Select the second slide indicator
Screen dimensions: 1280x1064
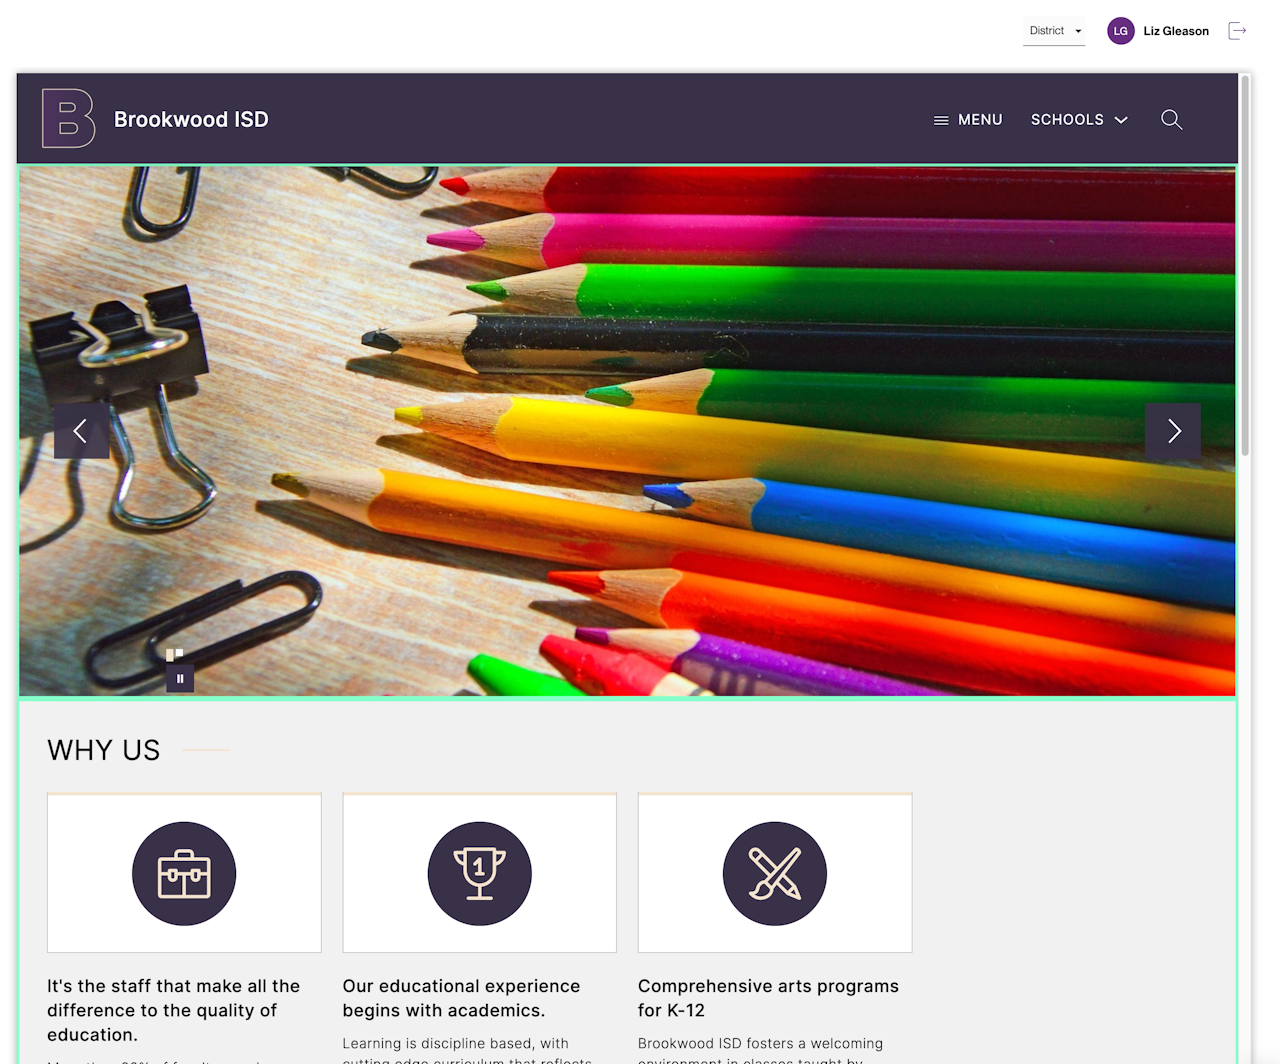coord(180,653)
